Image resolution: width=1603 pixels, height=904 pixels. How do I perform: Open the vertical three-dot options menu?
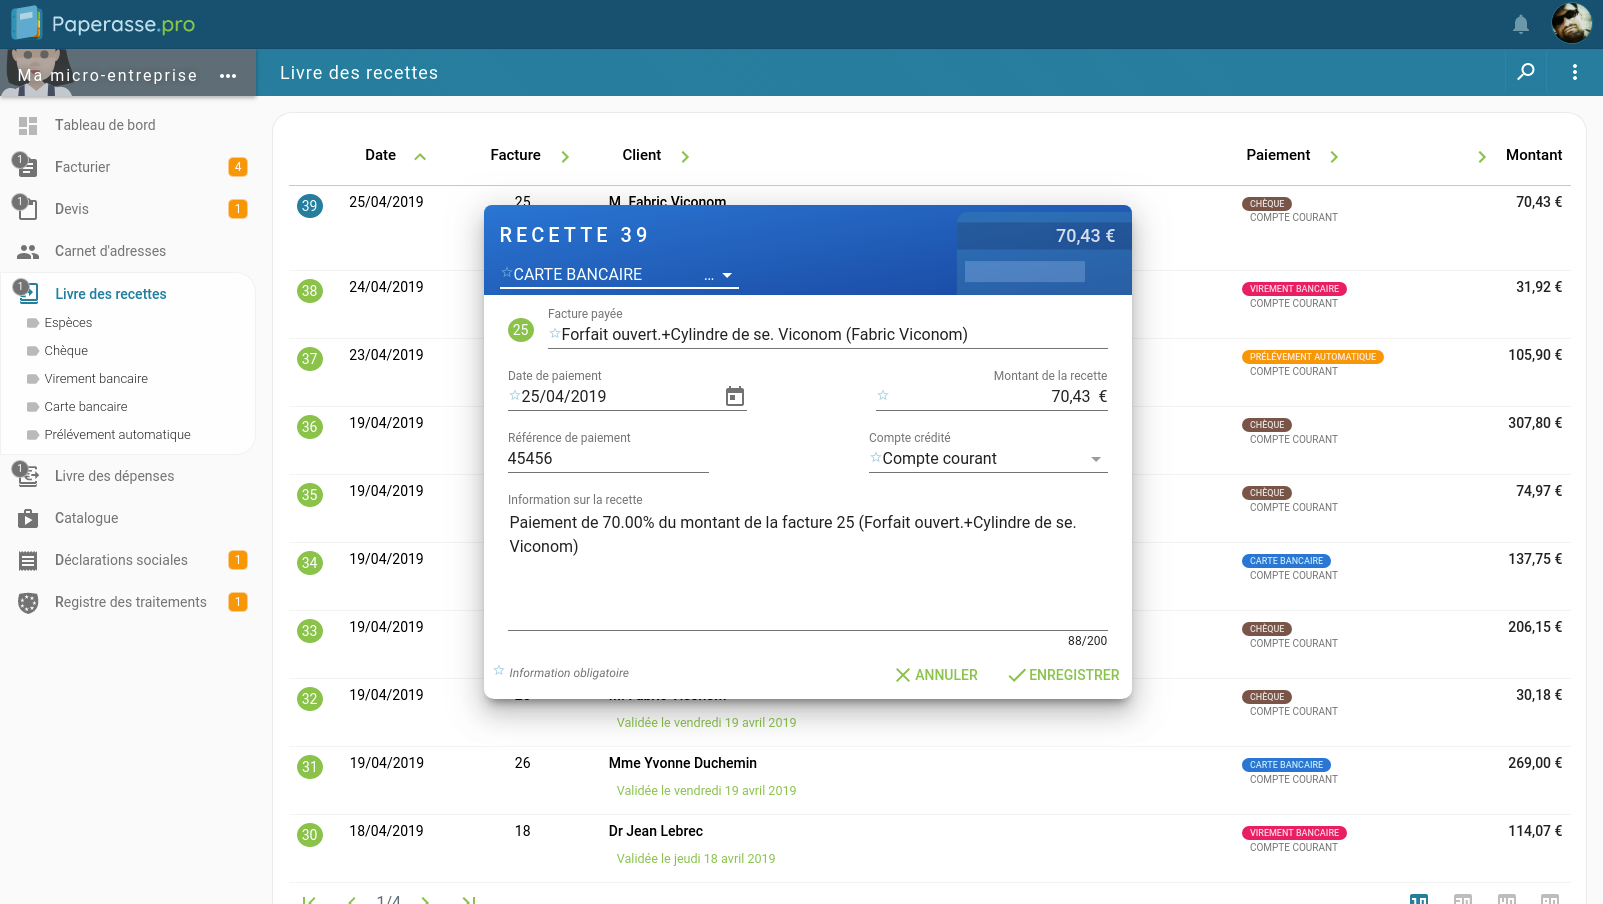[1574, 72]
